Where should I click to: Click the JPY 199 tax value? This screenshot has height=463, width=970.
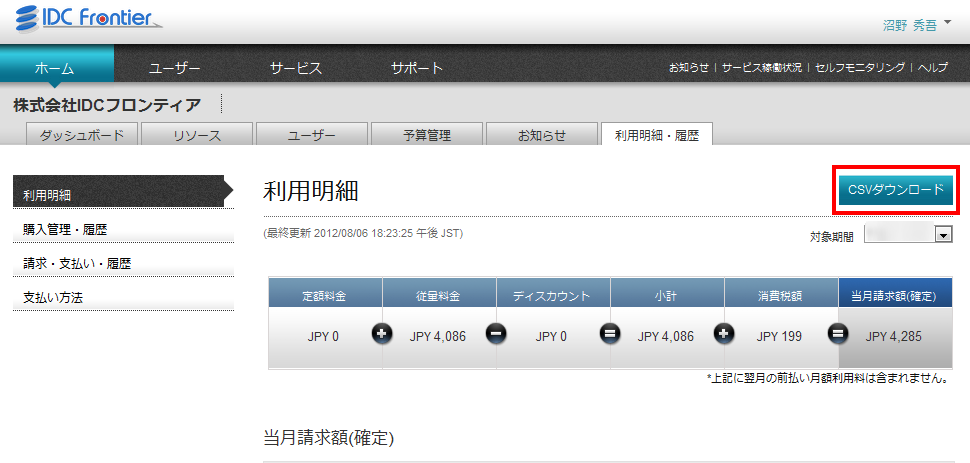779,337
